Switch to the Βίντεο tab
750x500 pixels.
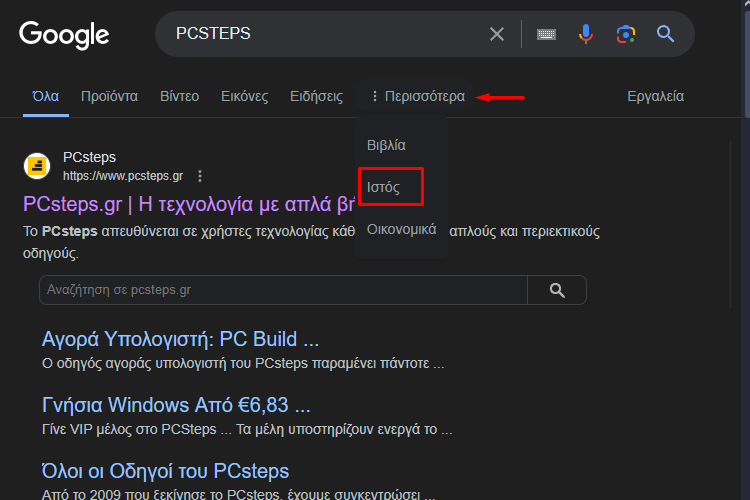pos(179,97)
